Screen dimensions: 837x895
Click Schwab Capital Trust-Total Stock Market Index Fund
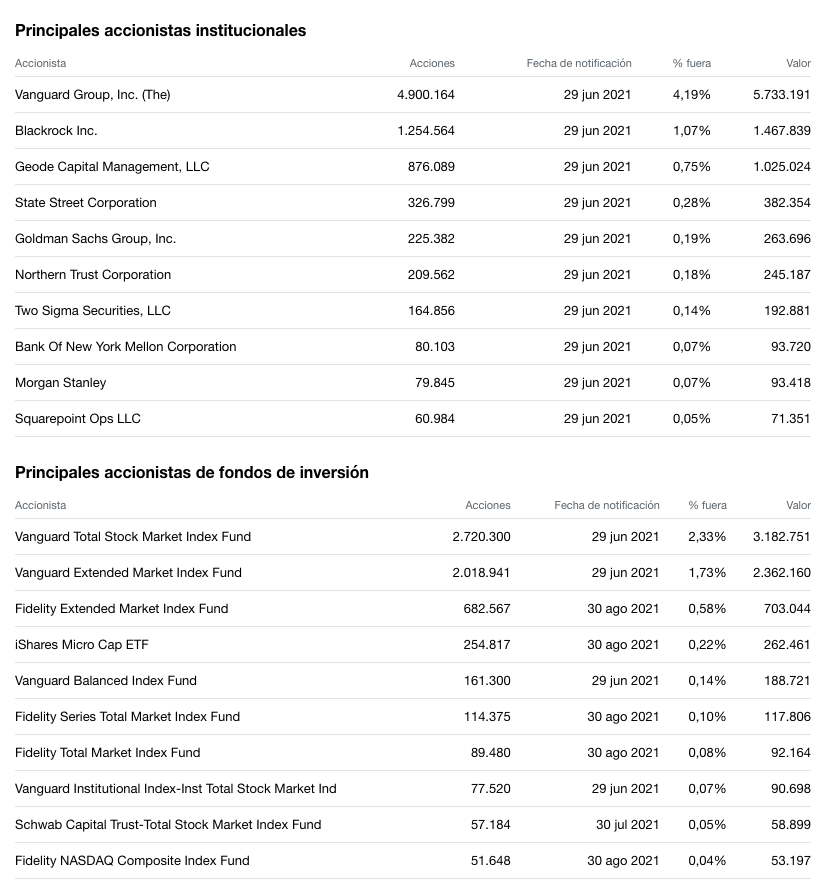point(168,824)
